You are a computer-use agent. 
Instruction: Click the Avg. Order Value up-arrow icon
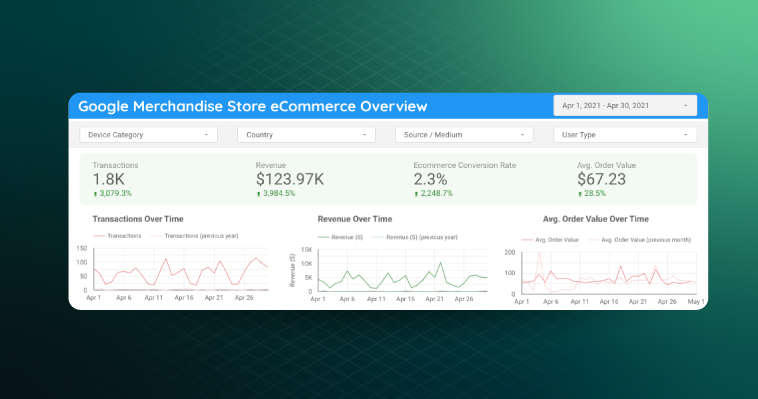click(580, 194)
